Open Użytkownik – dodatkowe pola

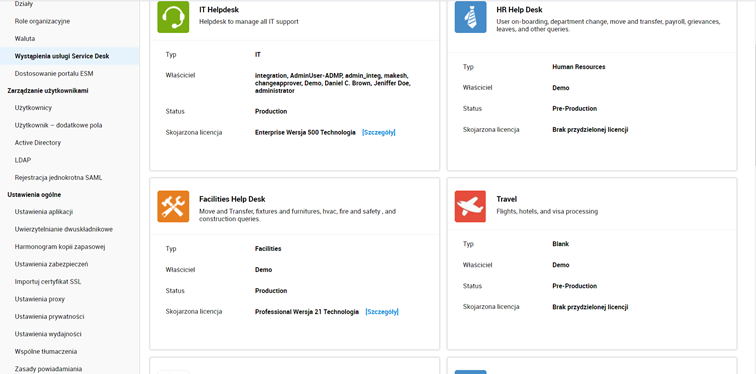(x=58, y=125)
